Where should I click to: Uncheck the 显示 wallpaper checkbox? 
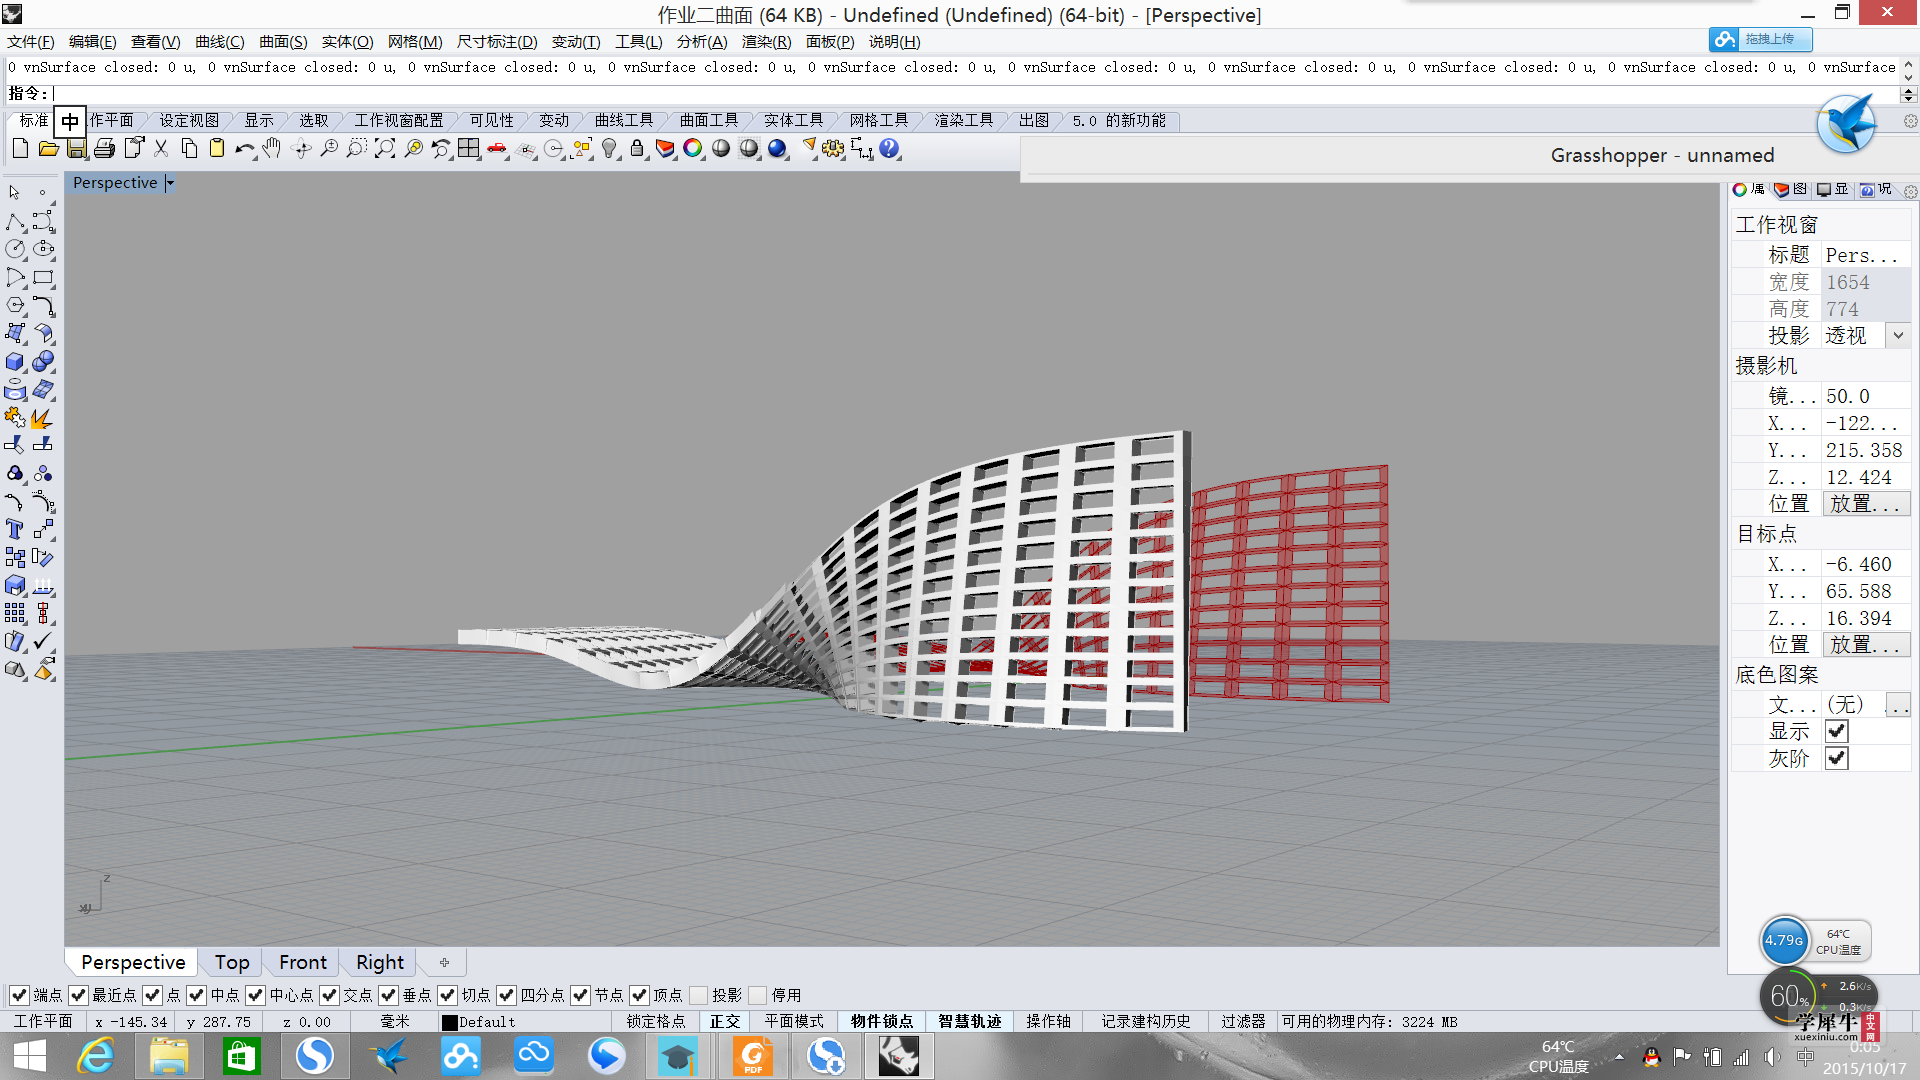tap(1836, 731)
